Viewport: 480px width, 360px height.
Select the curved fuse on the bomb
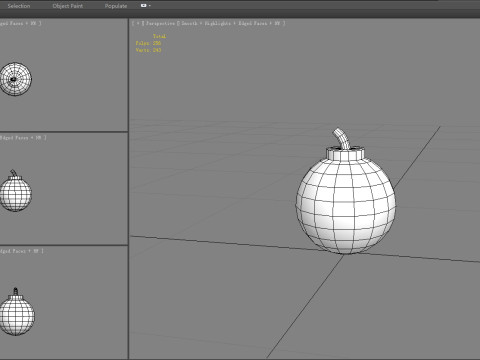tap(341, 138)
